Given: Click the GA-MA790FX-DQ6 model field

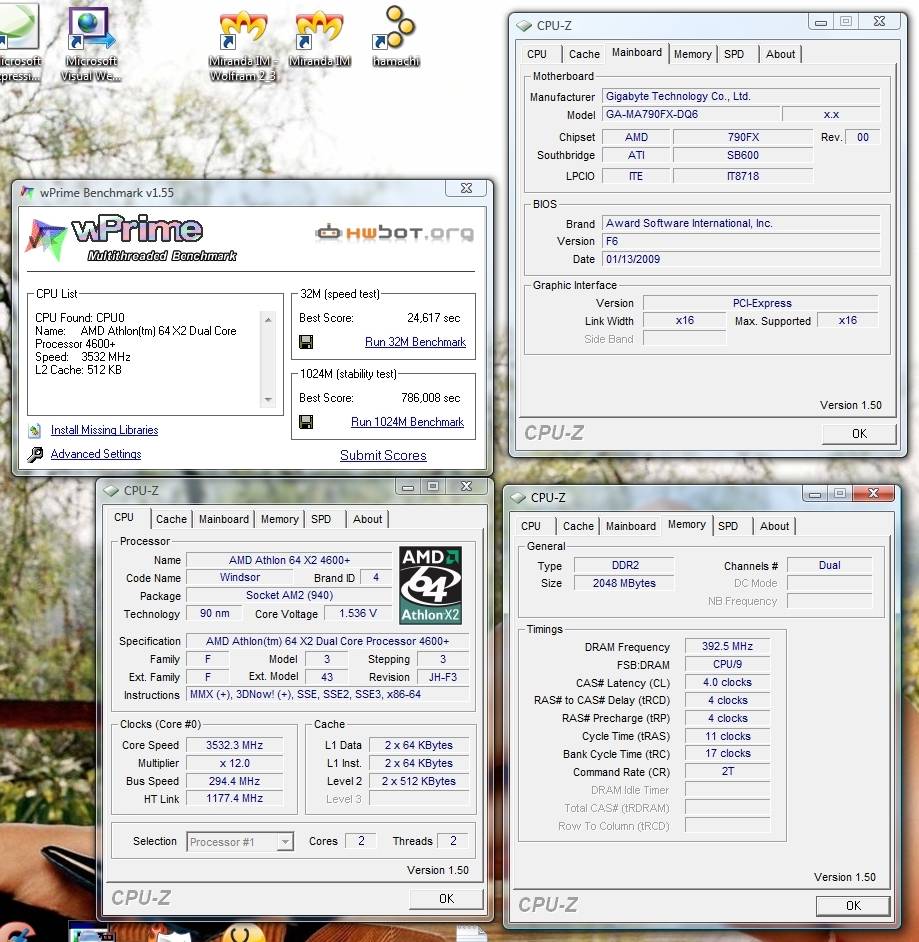Looking at the screenshot, I should coord(691,114).
